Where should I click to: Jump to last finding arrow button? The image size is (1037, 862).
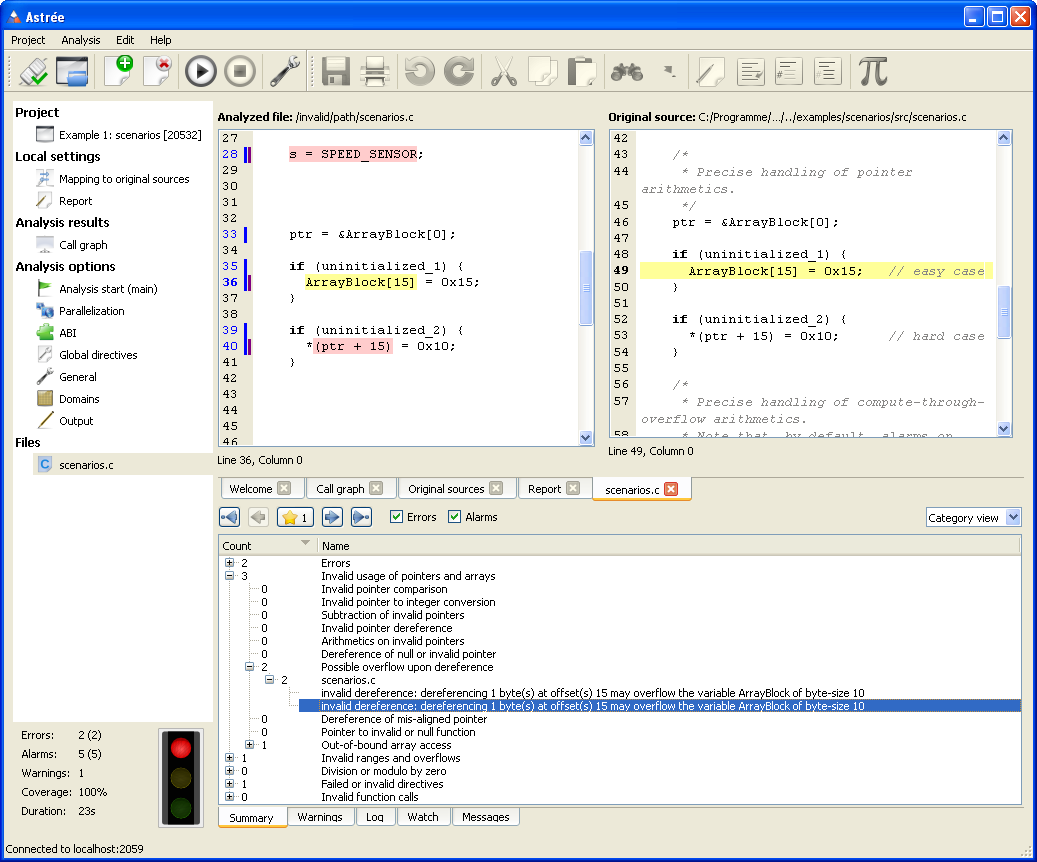361,517
